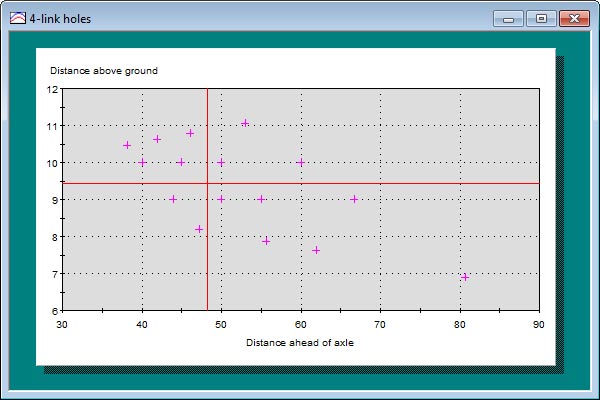Click the y-axis tick label 12

pos(52,90)
